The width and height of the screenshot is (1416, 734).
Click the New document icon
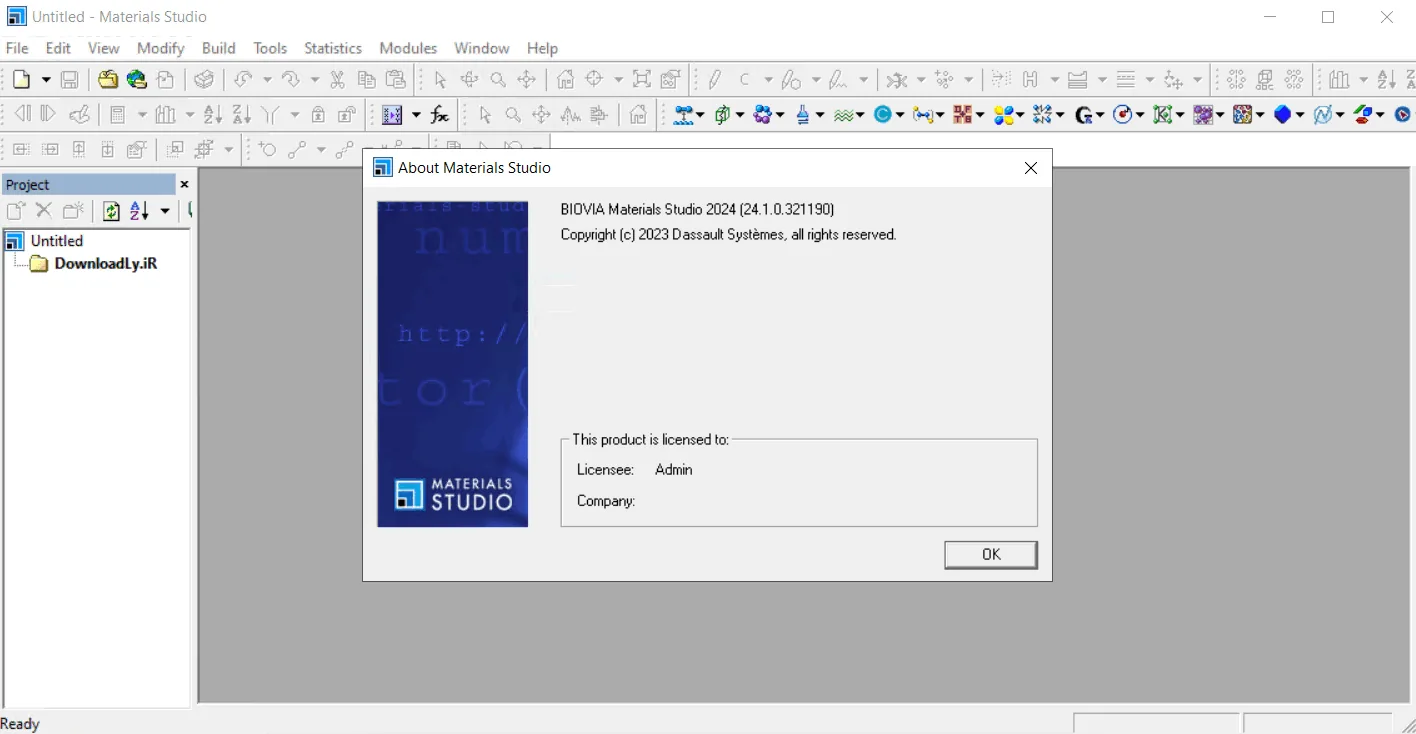pos(21,80)
